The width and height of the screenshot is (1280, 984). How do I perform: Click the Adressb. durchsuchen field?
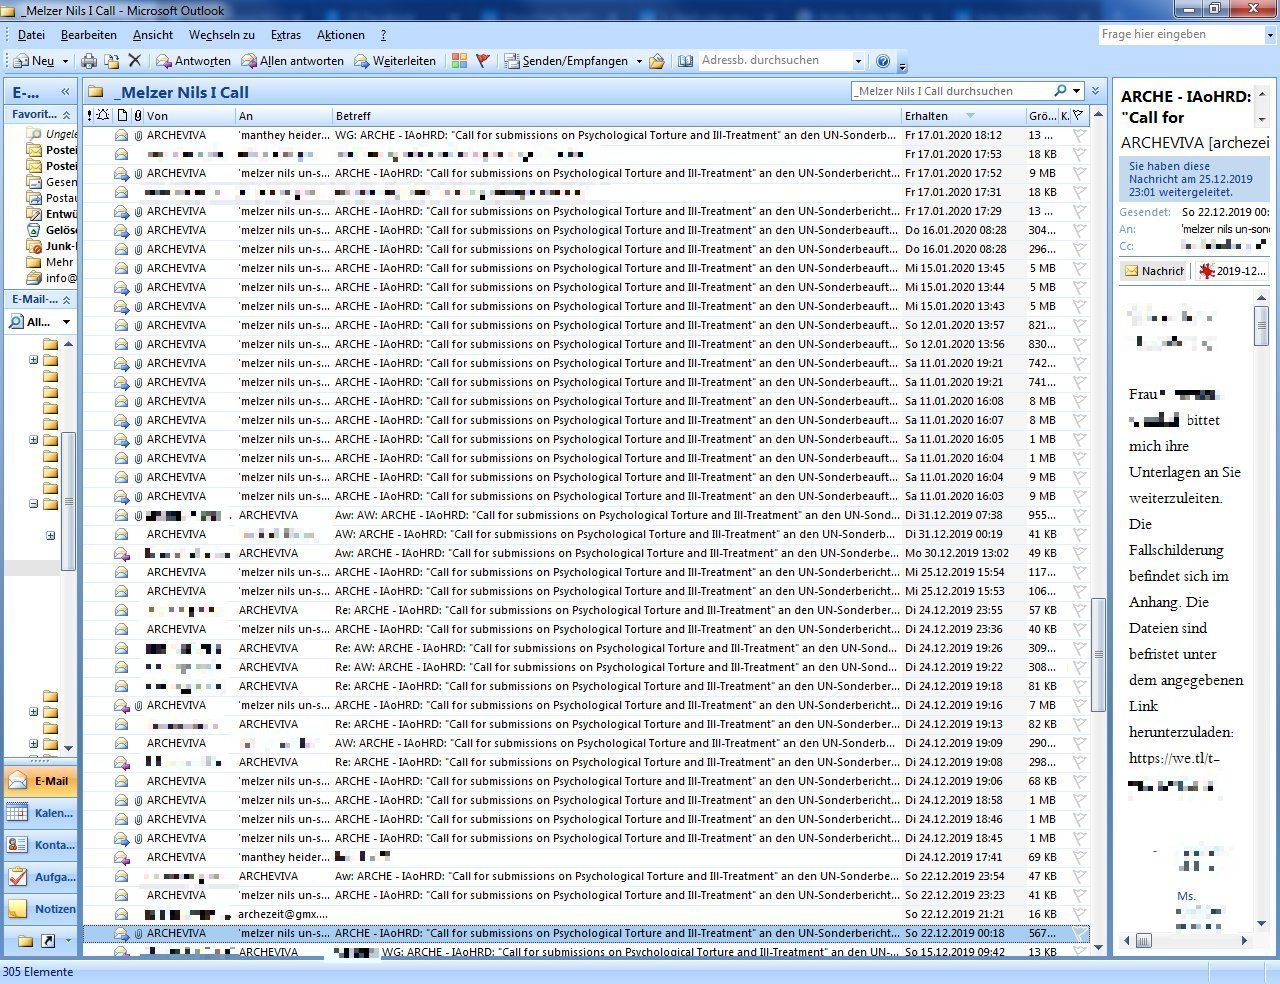(775, 61)
